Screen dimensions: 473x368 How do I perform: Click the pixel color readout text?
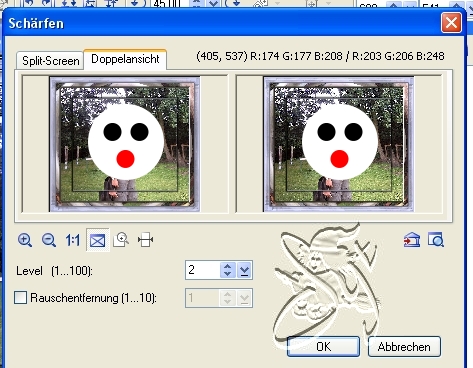point(320,56)
